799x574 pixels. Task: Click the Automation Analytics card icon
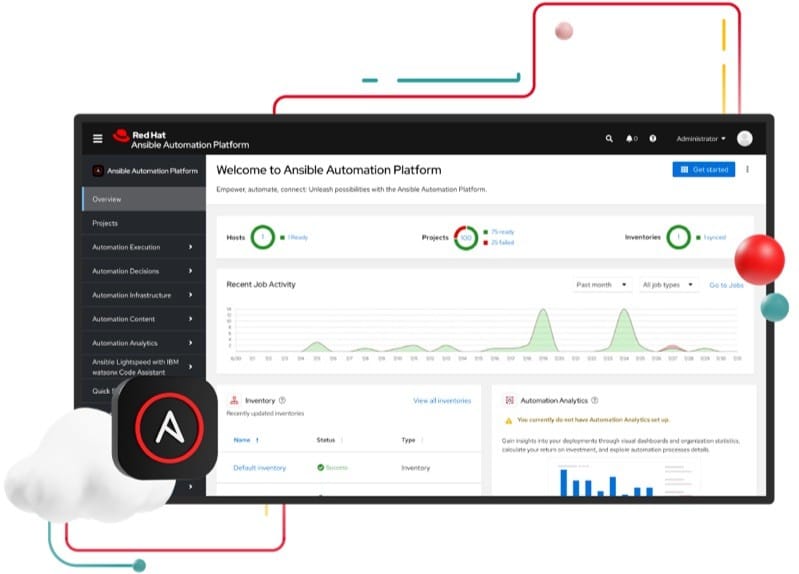click(509, 400)
